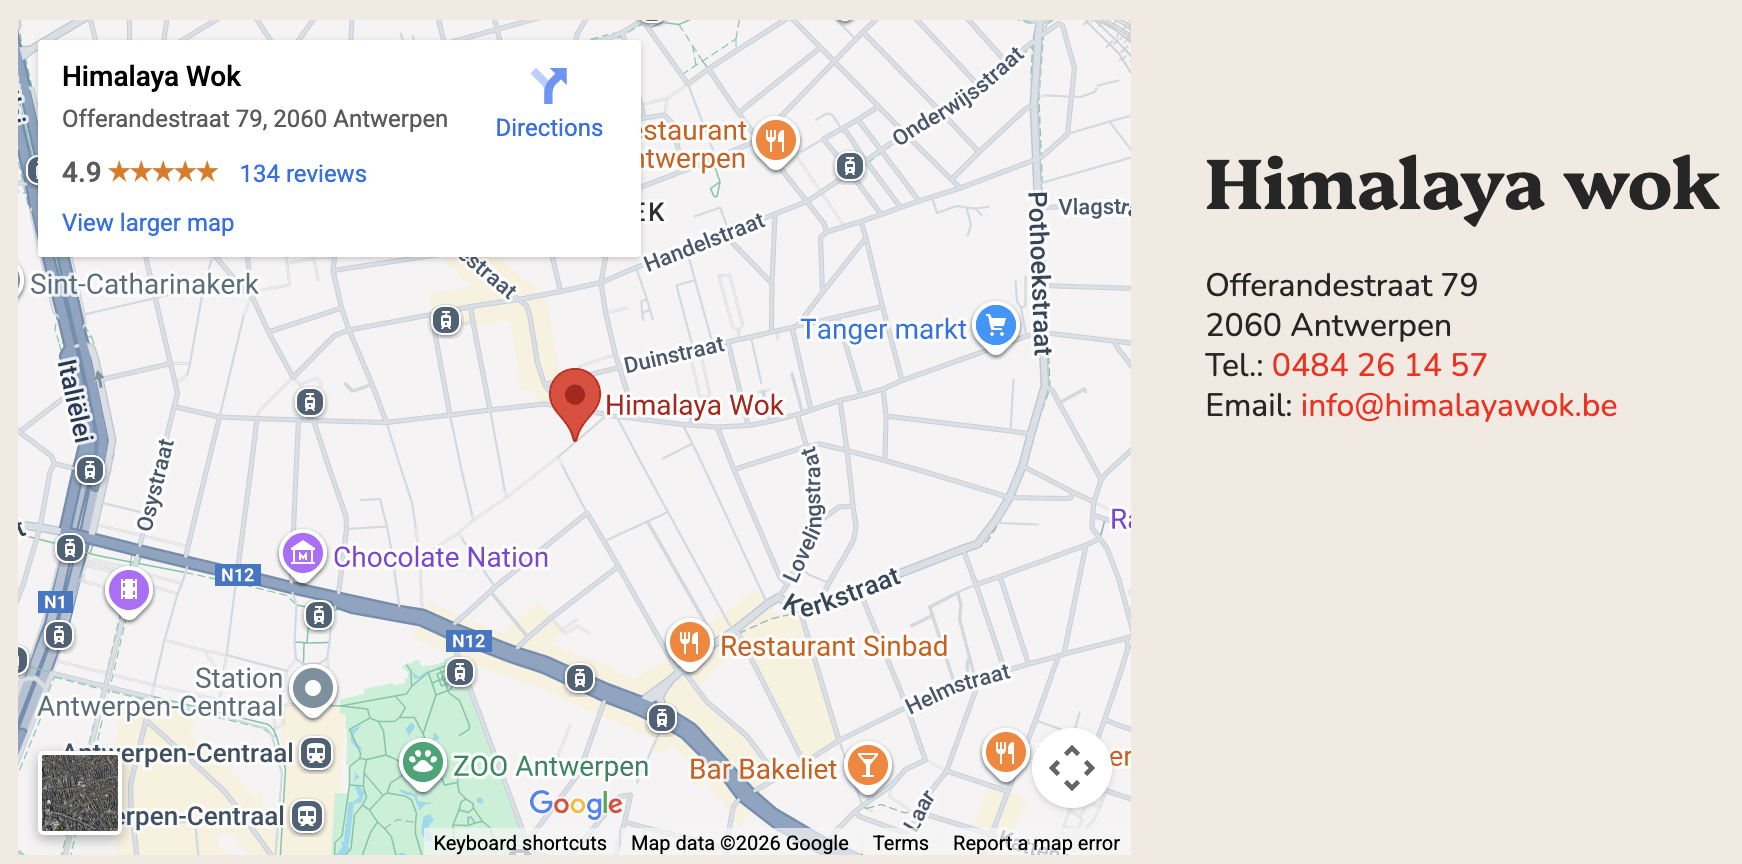This screenshot has height=864, width=1742.
Task: Click the Bar Bakeliet cocktail icon
Action: point(868,767)
